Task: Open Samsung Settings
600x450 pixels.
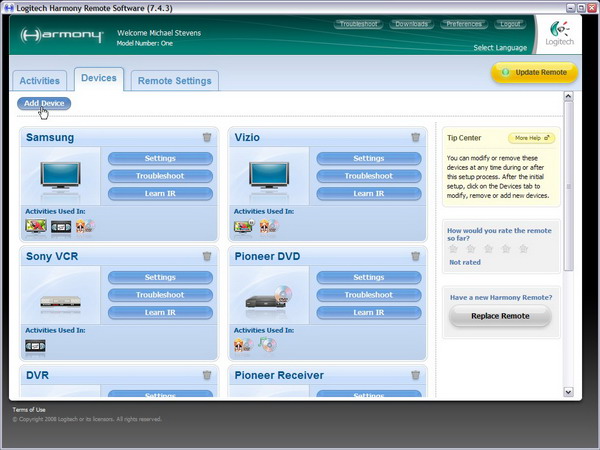Action: (x=160, y=158)
